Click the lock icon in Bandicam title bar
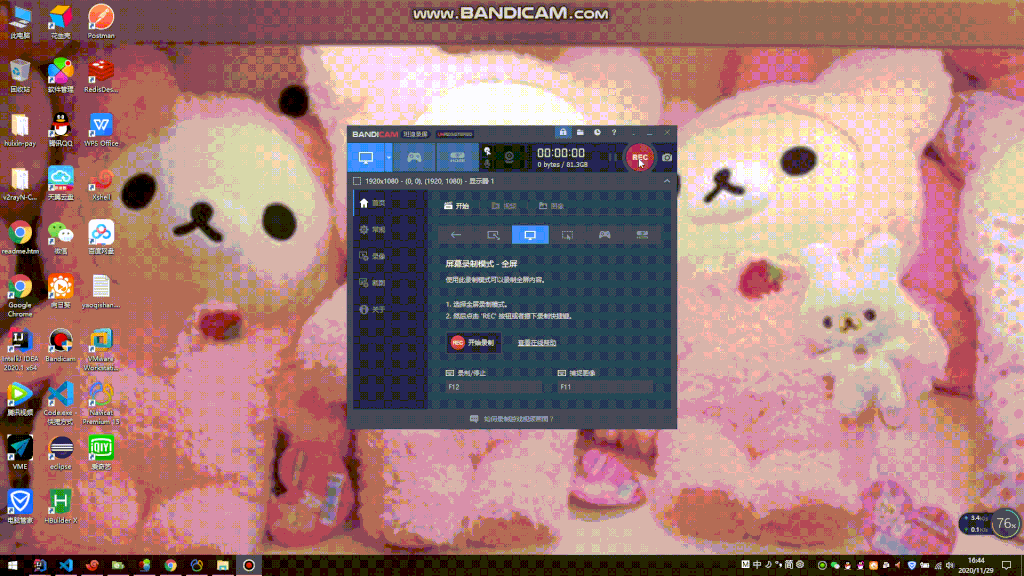Screen dimensions: 1024x576 [563, 133]
